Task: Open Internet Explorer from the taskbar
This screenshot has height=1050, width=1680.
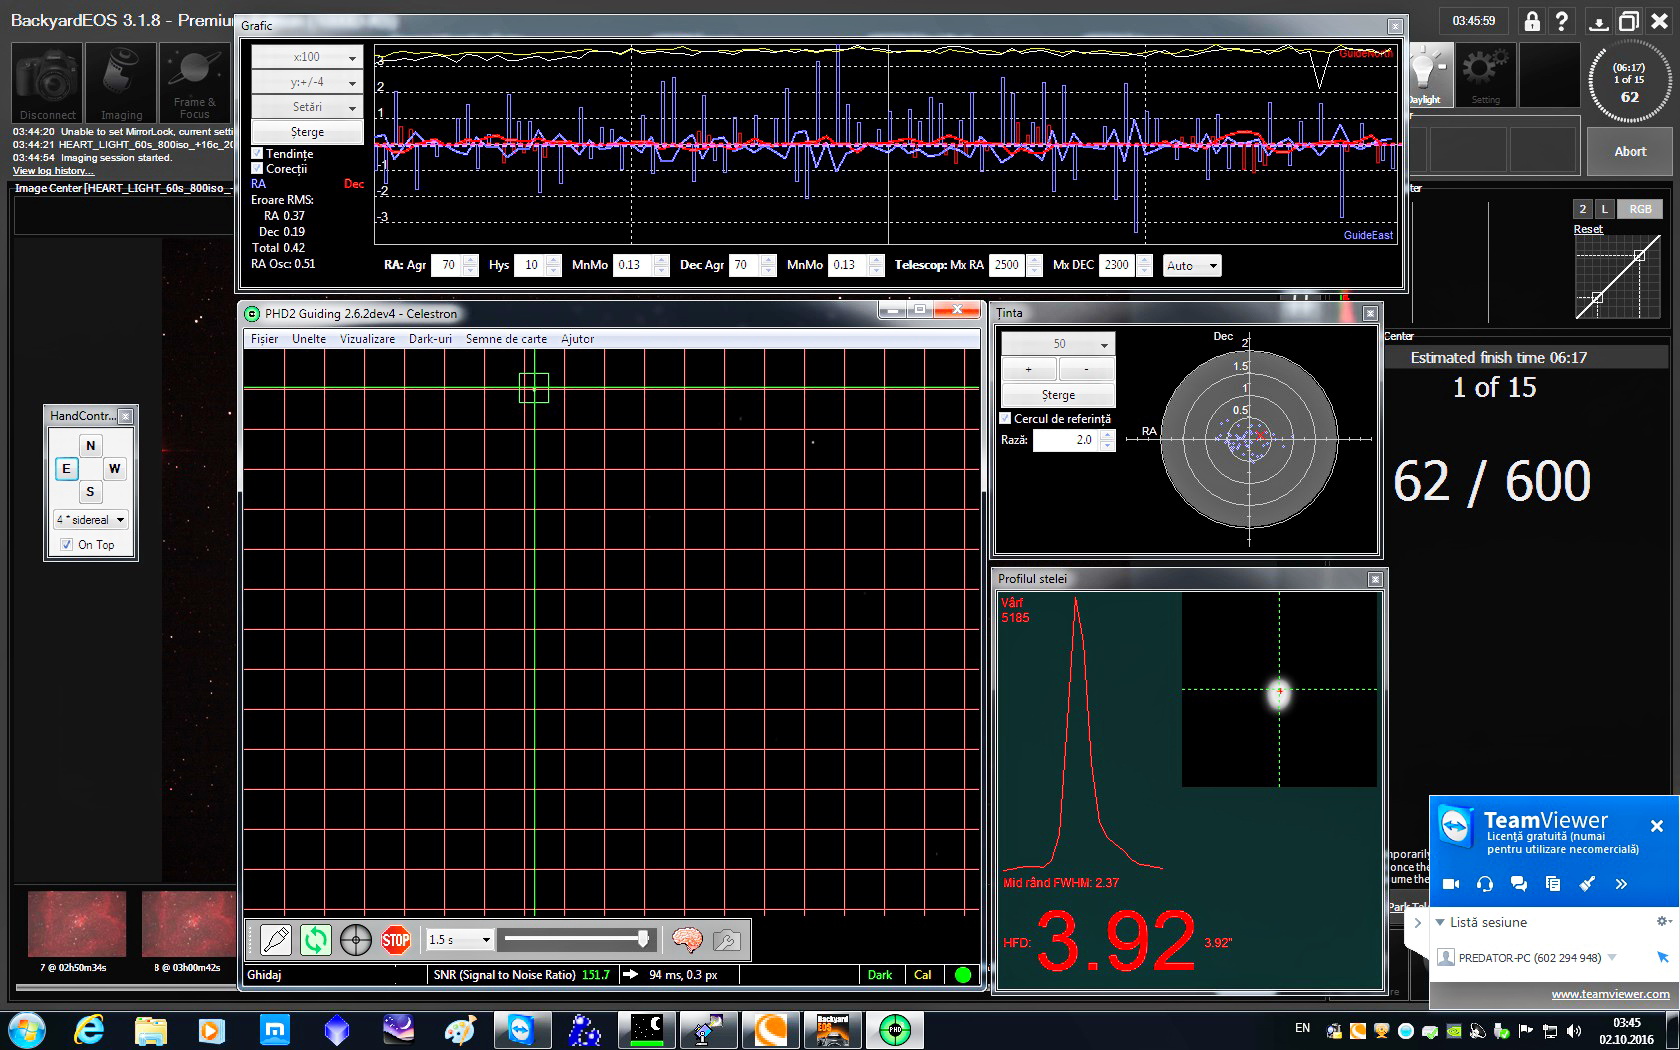Action: pyautogui.click(x=89, y=1030)
